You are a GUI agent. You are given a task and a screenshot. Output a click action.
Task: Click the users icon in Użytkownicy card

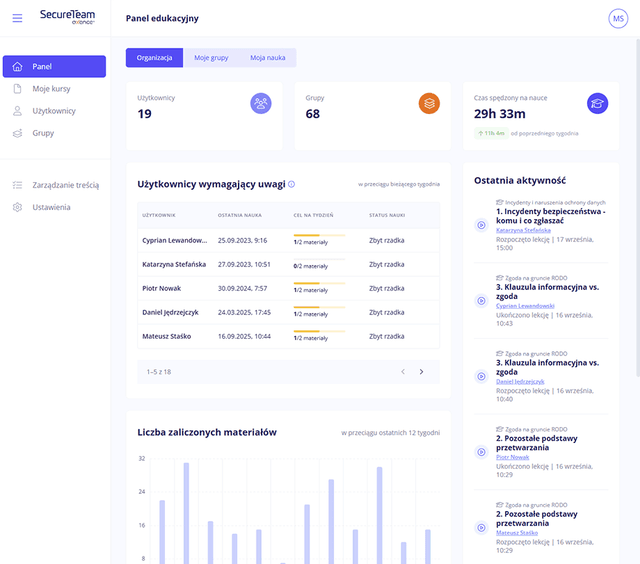(x=261, y=103)
